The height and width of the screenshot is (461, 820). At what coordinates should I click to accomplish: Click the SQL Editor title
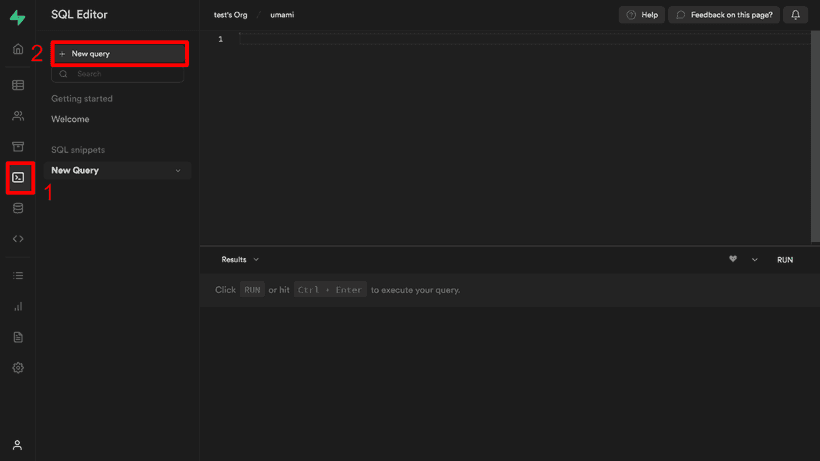(x=79, y=15)
